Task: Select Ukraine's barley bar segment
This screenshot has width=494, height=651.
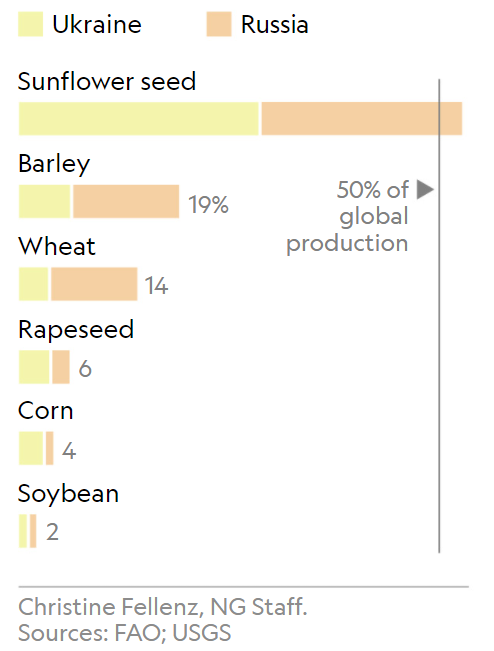Action: [x=44, y=201]
